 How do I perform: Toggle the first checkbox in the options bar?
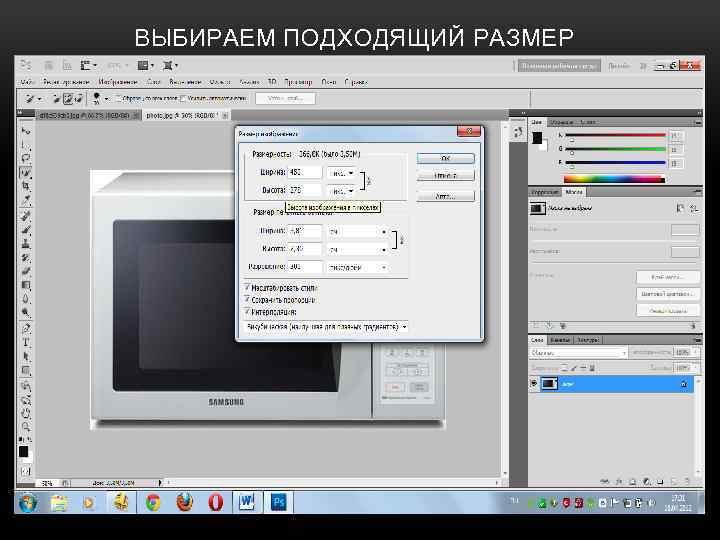click(x=119, y=98)
